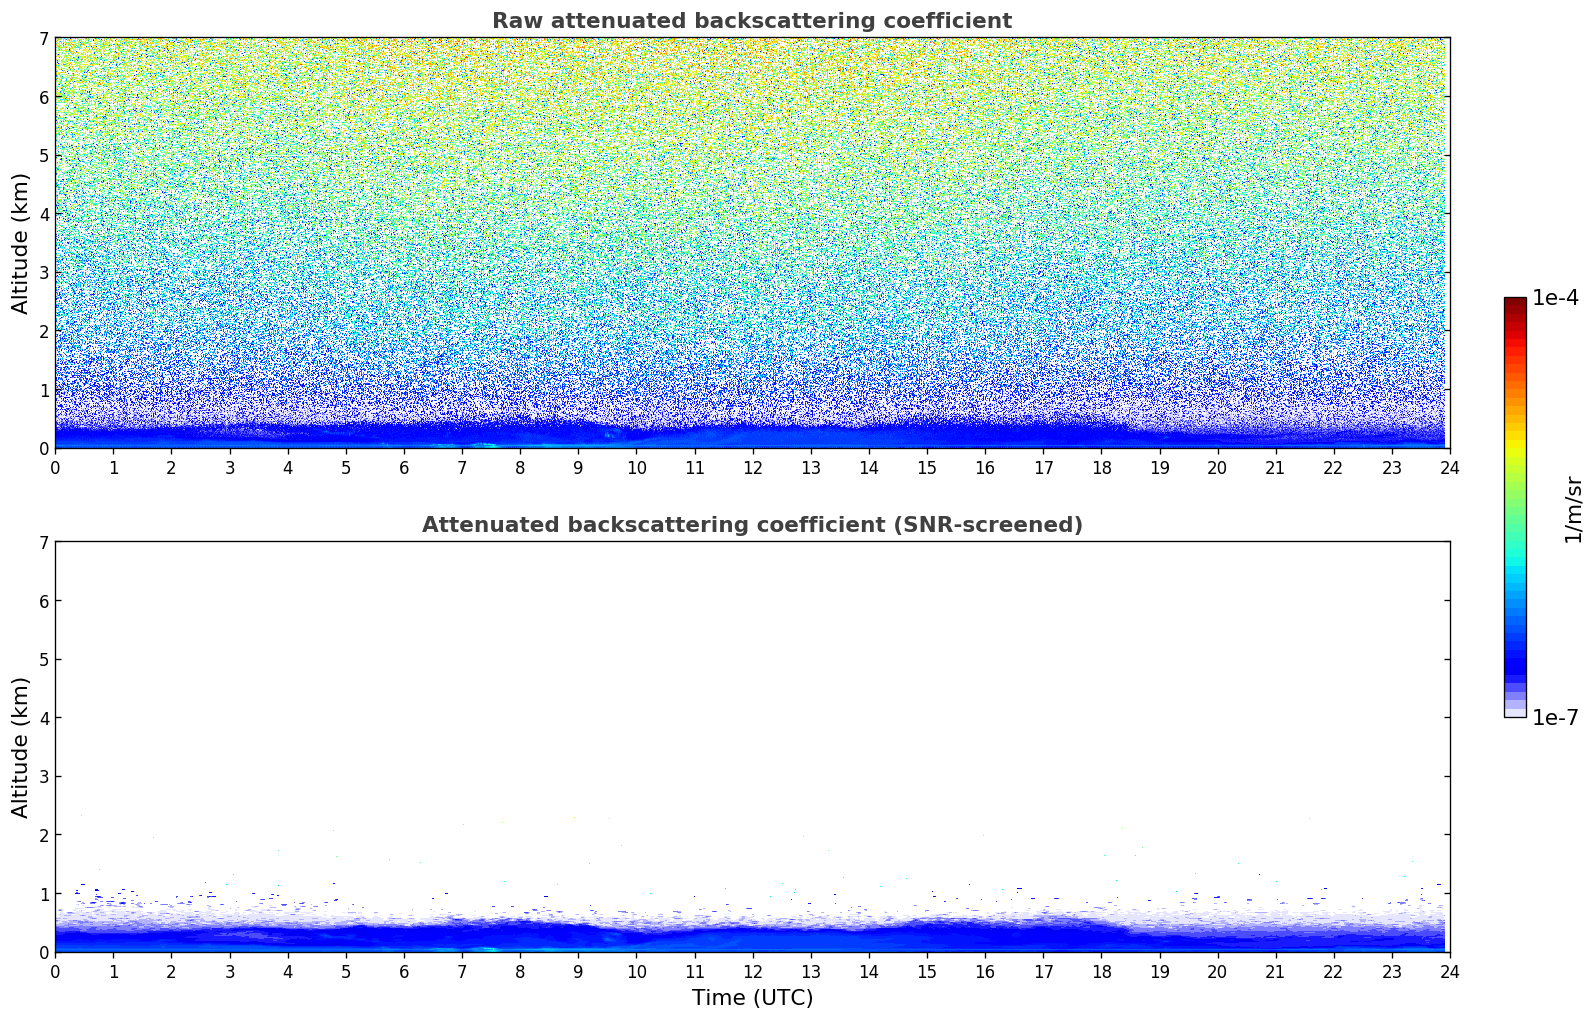Click the '7' altitude tick of the Raw plot
The height and width of the screenshot is (1020, 1595).
coord(44,39)
